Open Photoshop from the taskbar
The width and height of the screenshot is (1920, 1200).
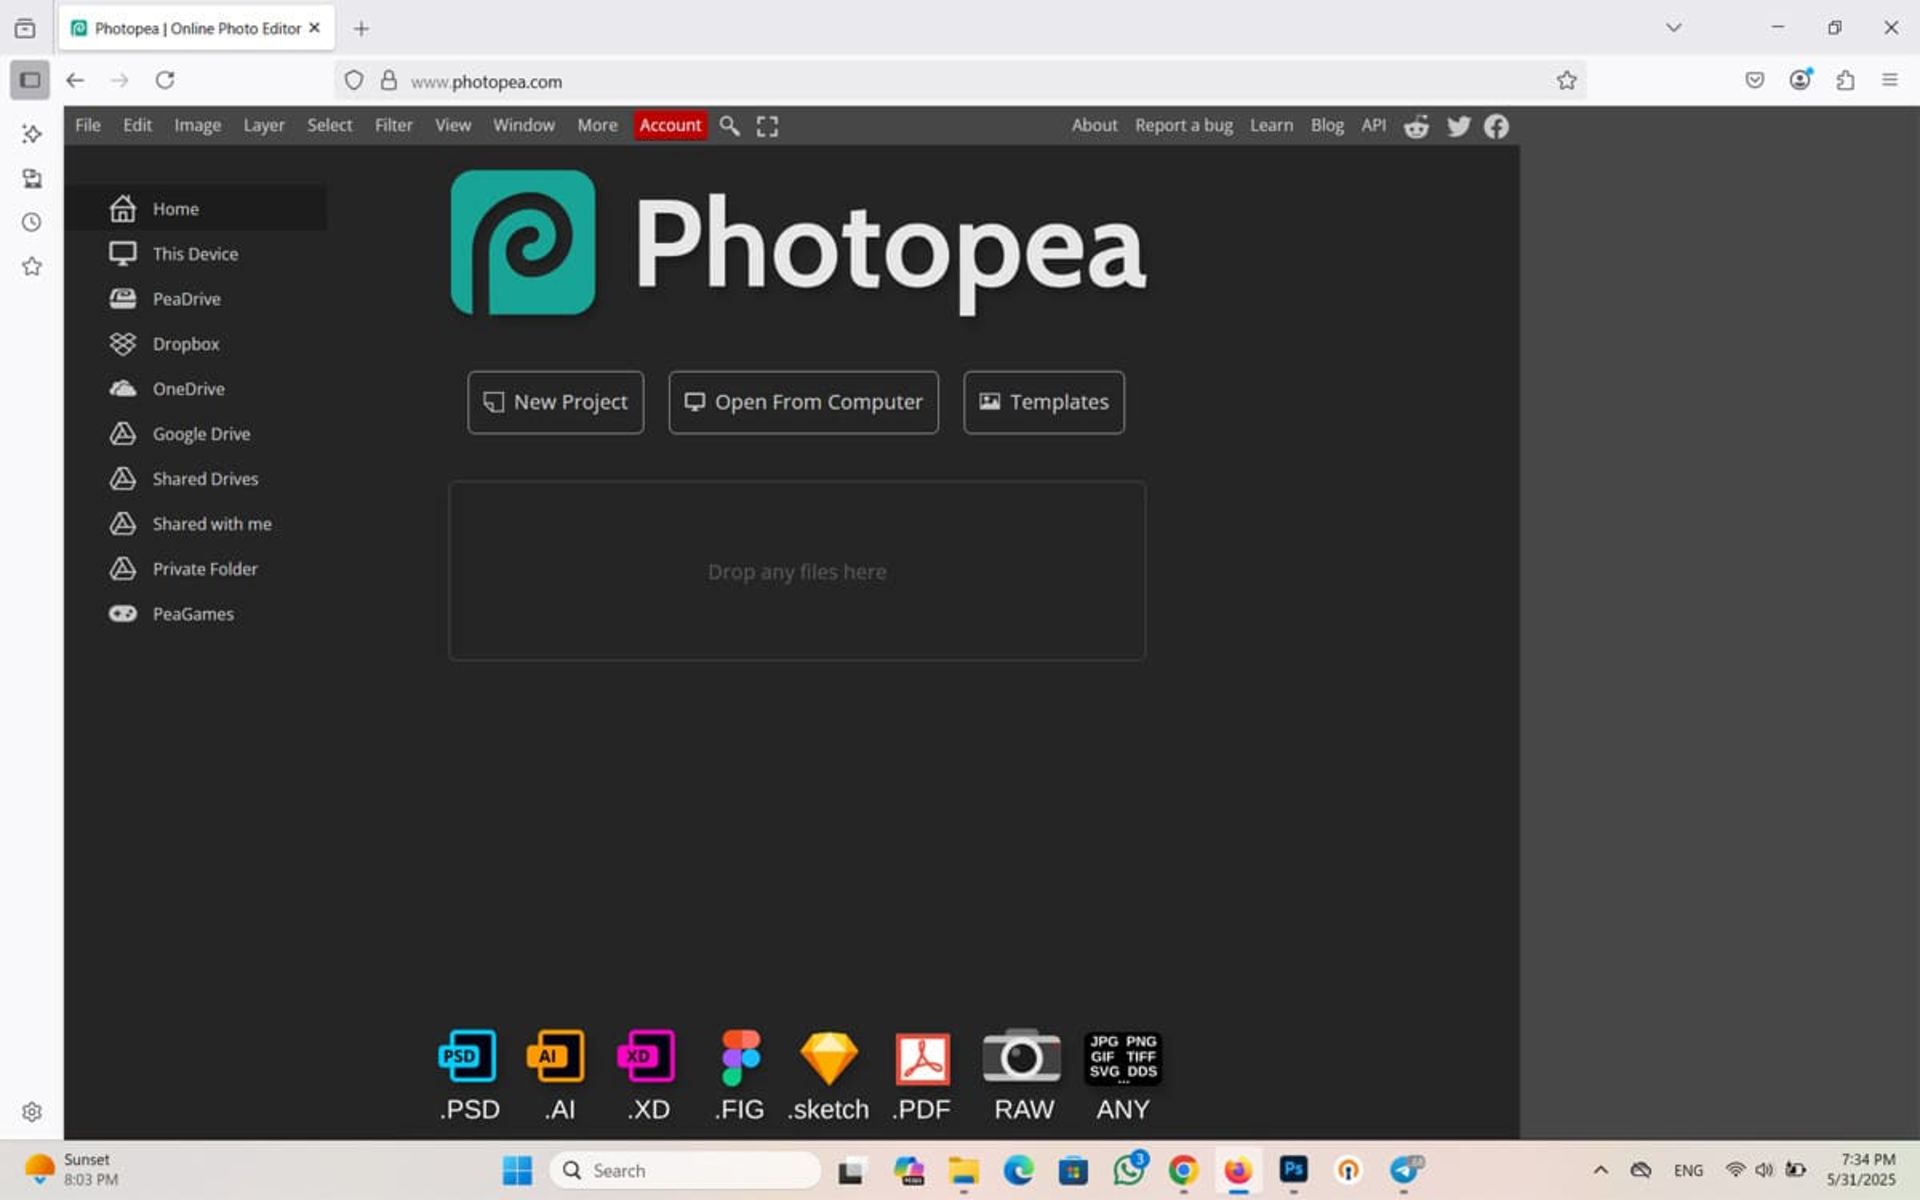click(x=1293, y=1169)
